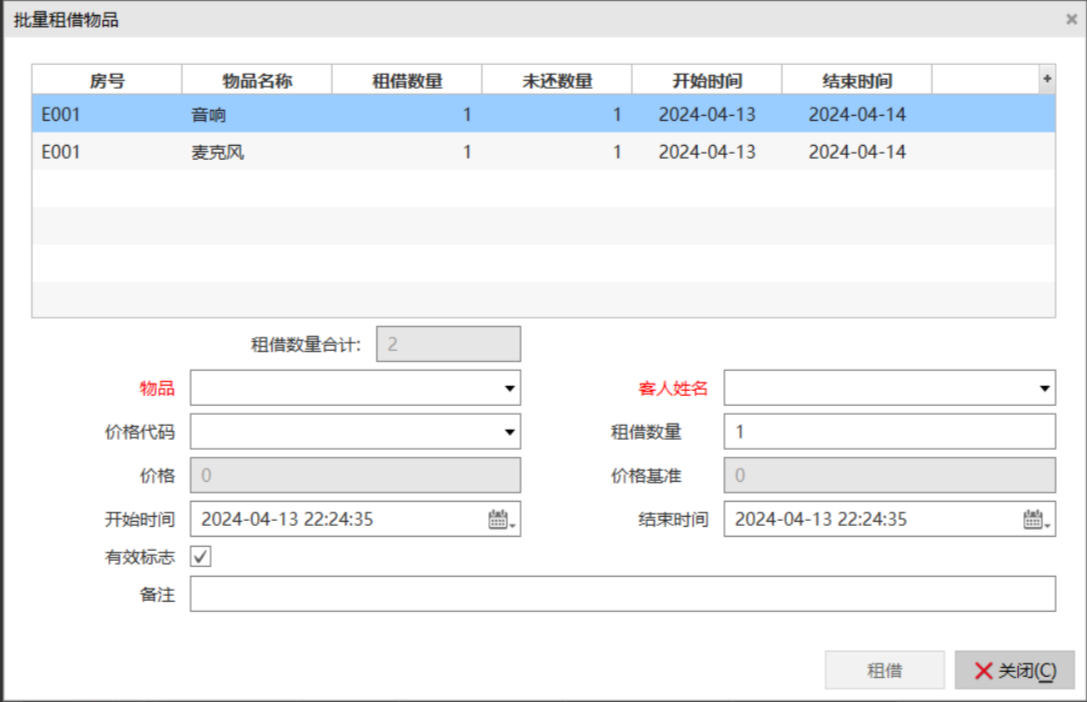The image size is (1087, 702).
Task: Click the 关闭(C) button
Action: [1014, 670]
